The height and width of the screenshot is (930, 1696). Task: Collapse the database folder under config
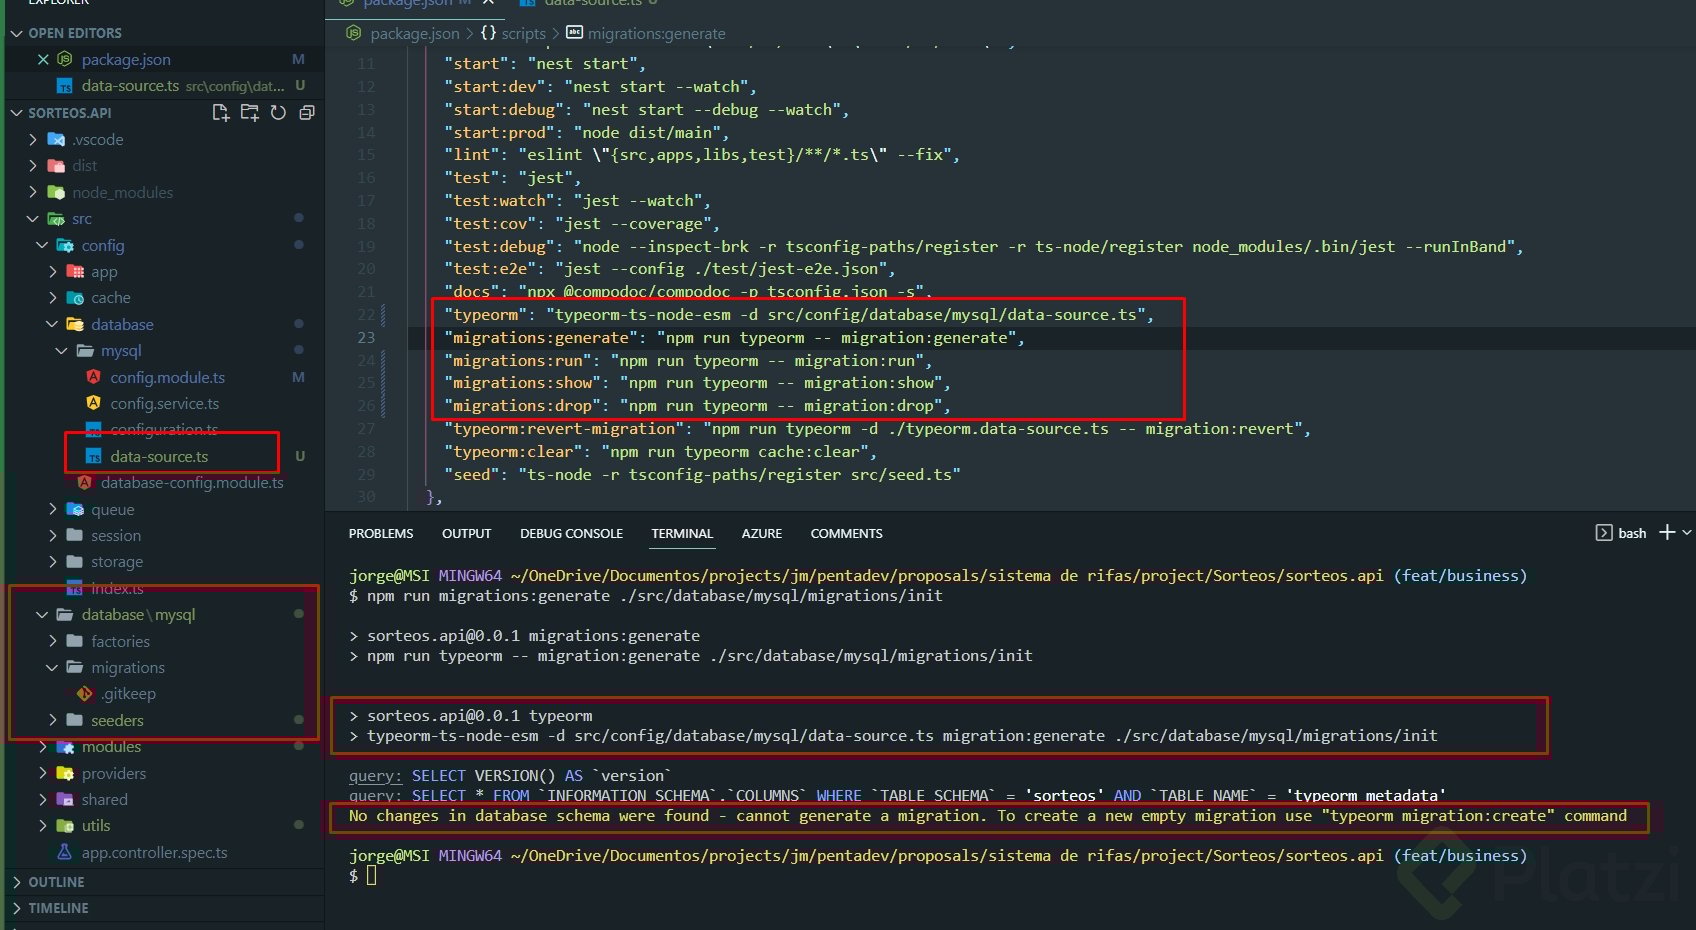click(x=52, y=324)
